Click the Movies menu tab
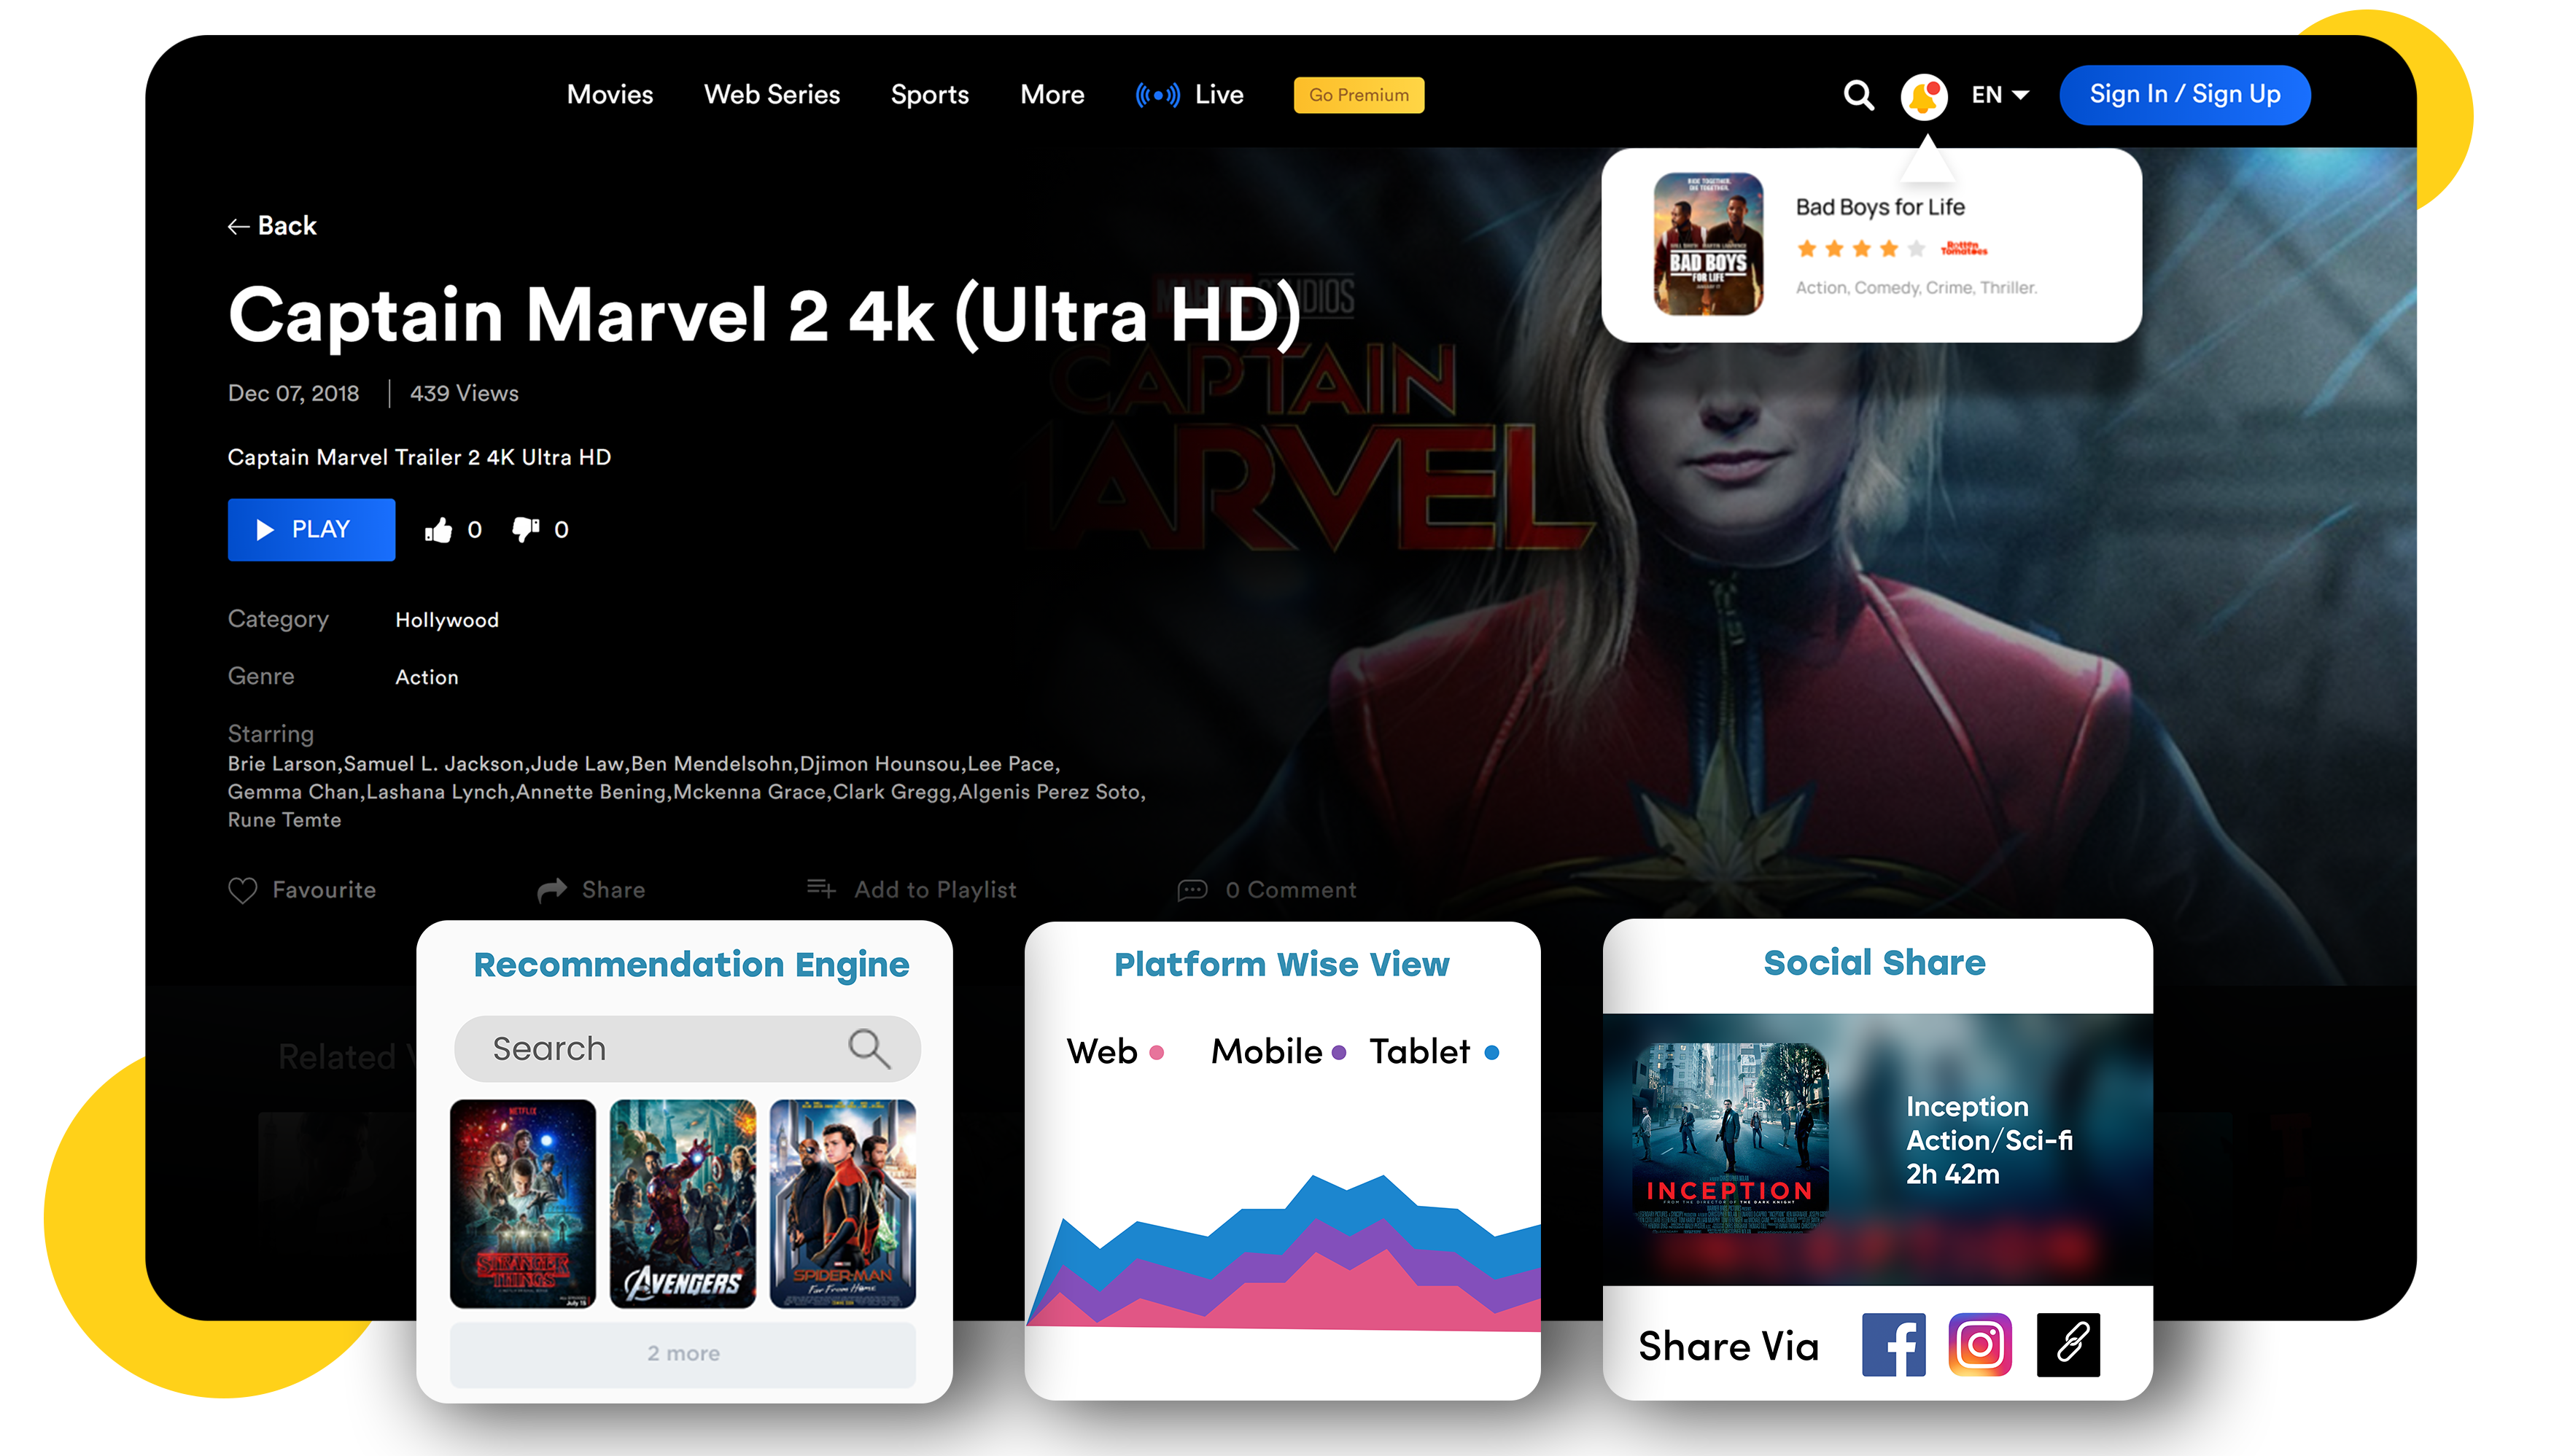 [610, 95]
